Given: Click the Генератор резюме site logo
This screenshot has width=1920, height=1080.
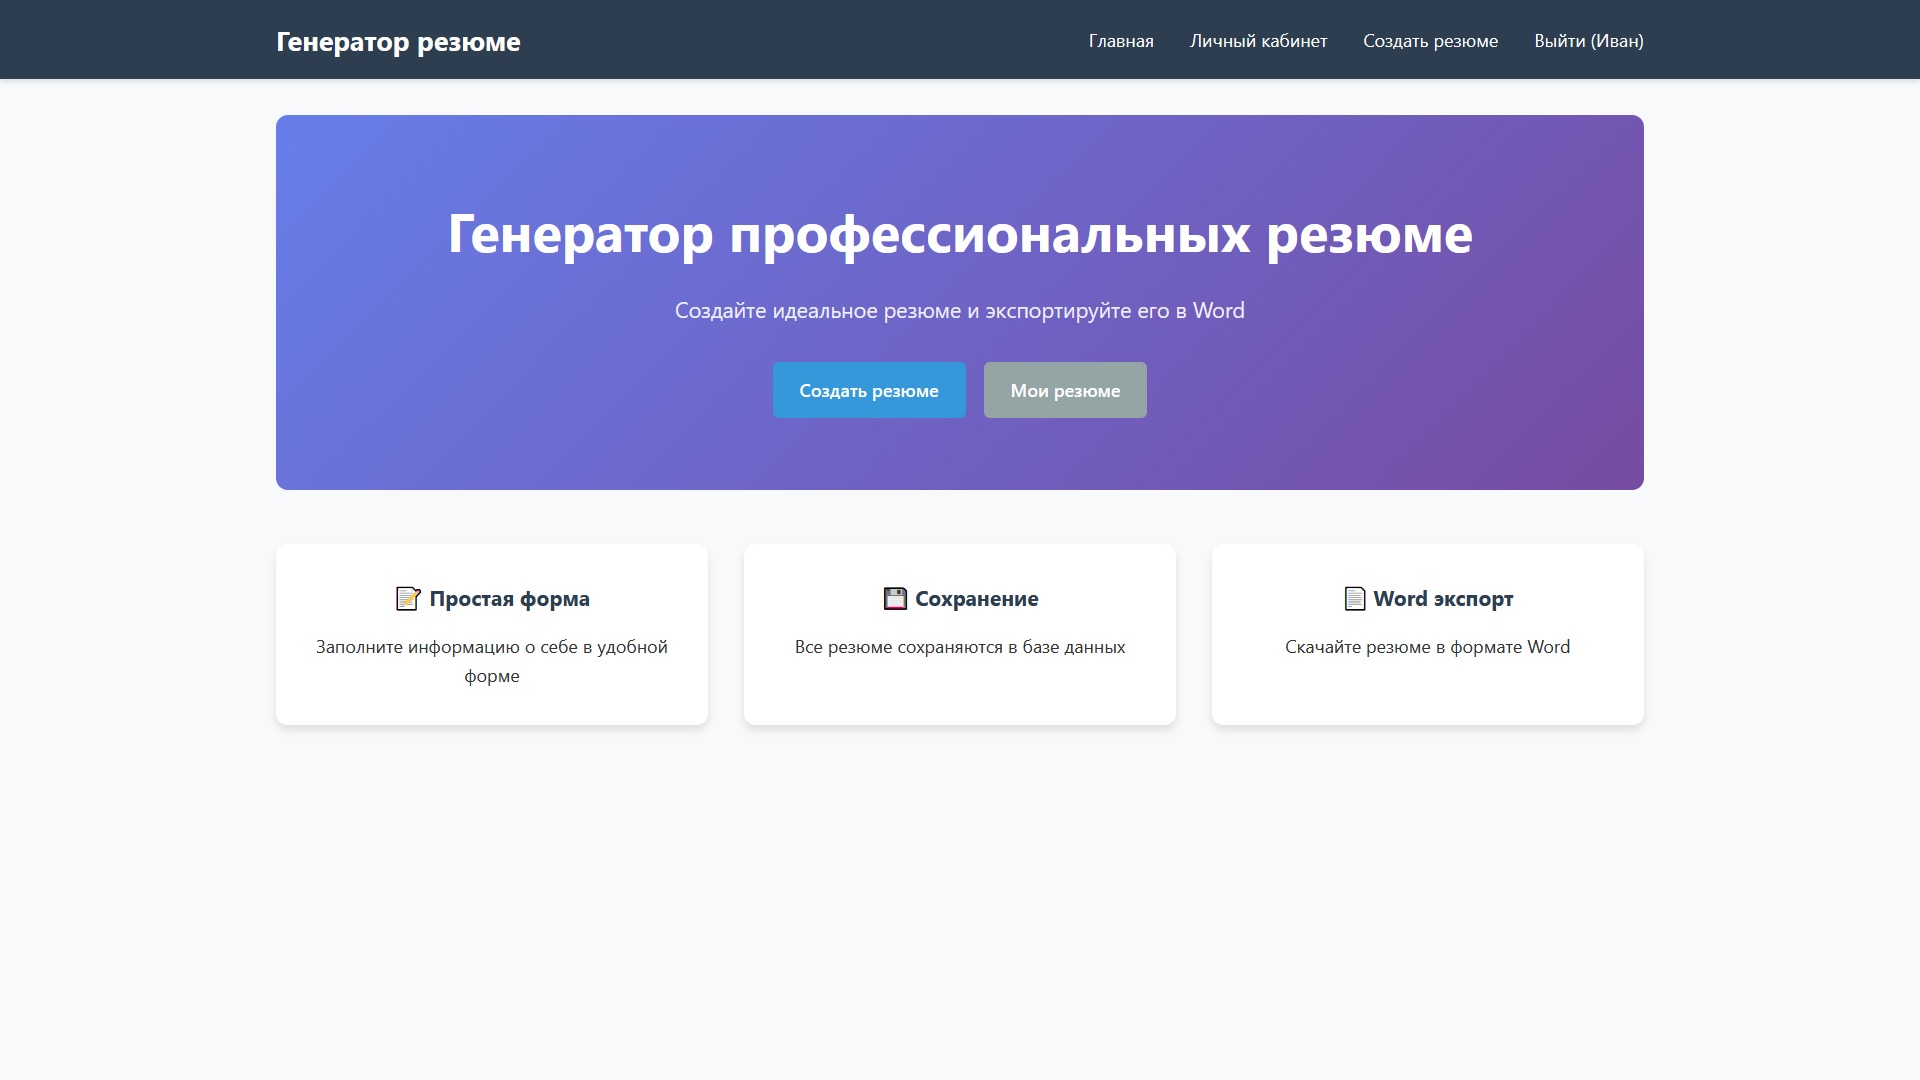Looking at the screenshot, I should [x=398, y=42].
